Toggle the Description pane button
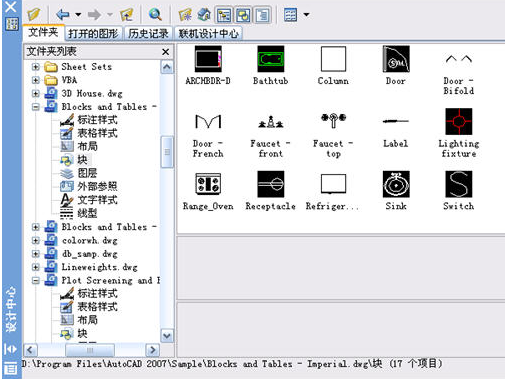 pyautogui.click(x=263, y=15)
